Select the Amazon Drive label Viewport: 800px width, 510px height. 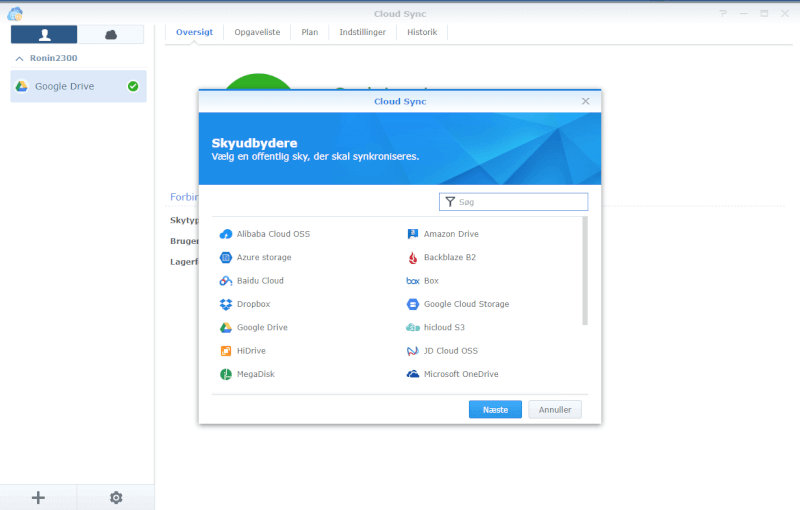(452, 234)
